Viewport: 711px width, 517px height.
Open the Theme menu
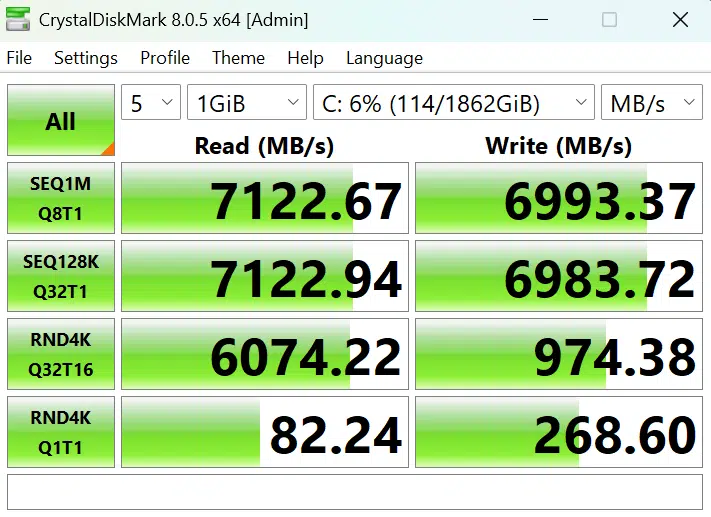[239, 58]
